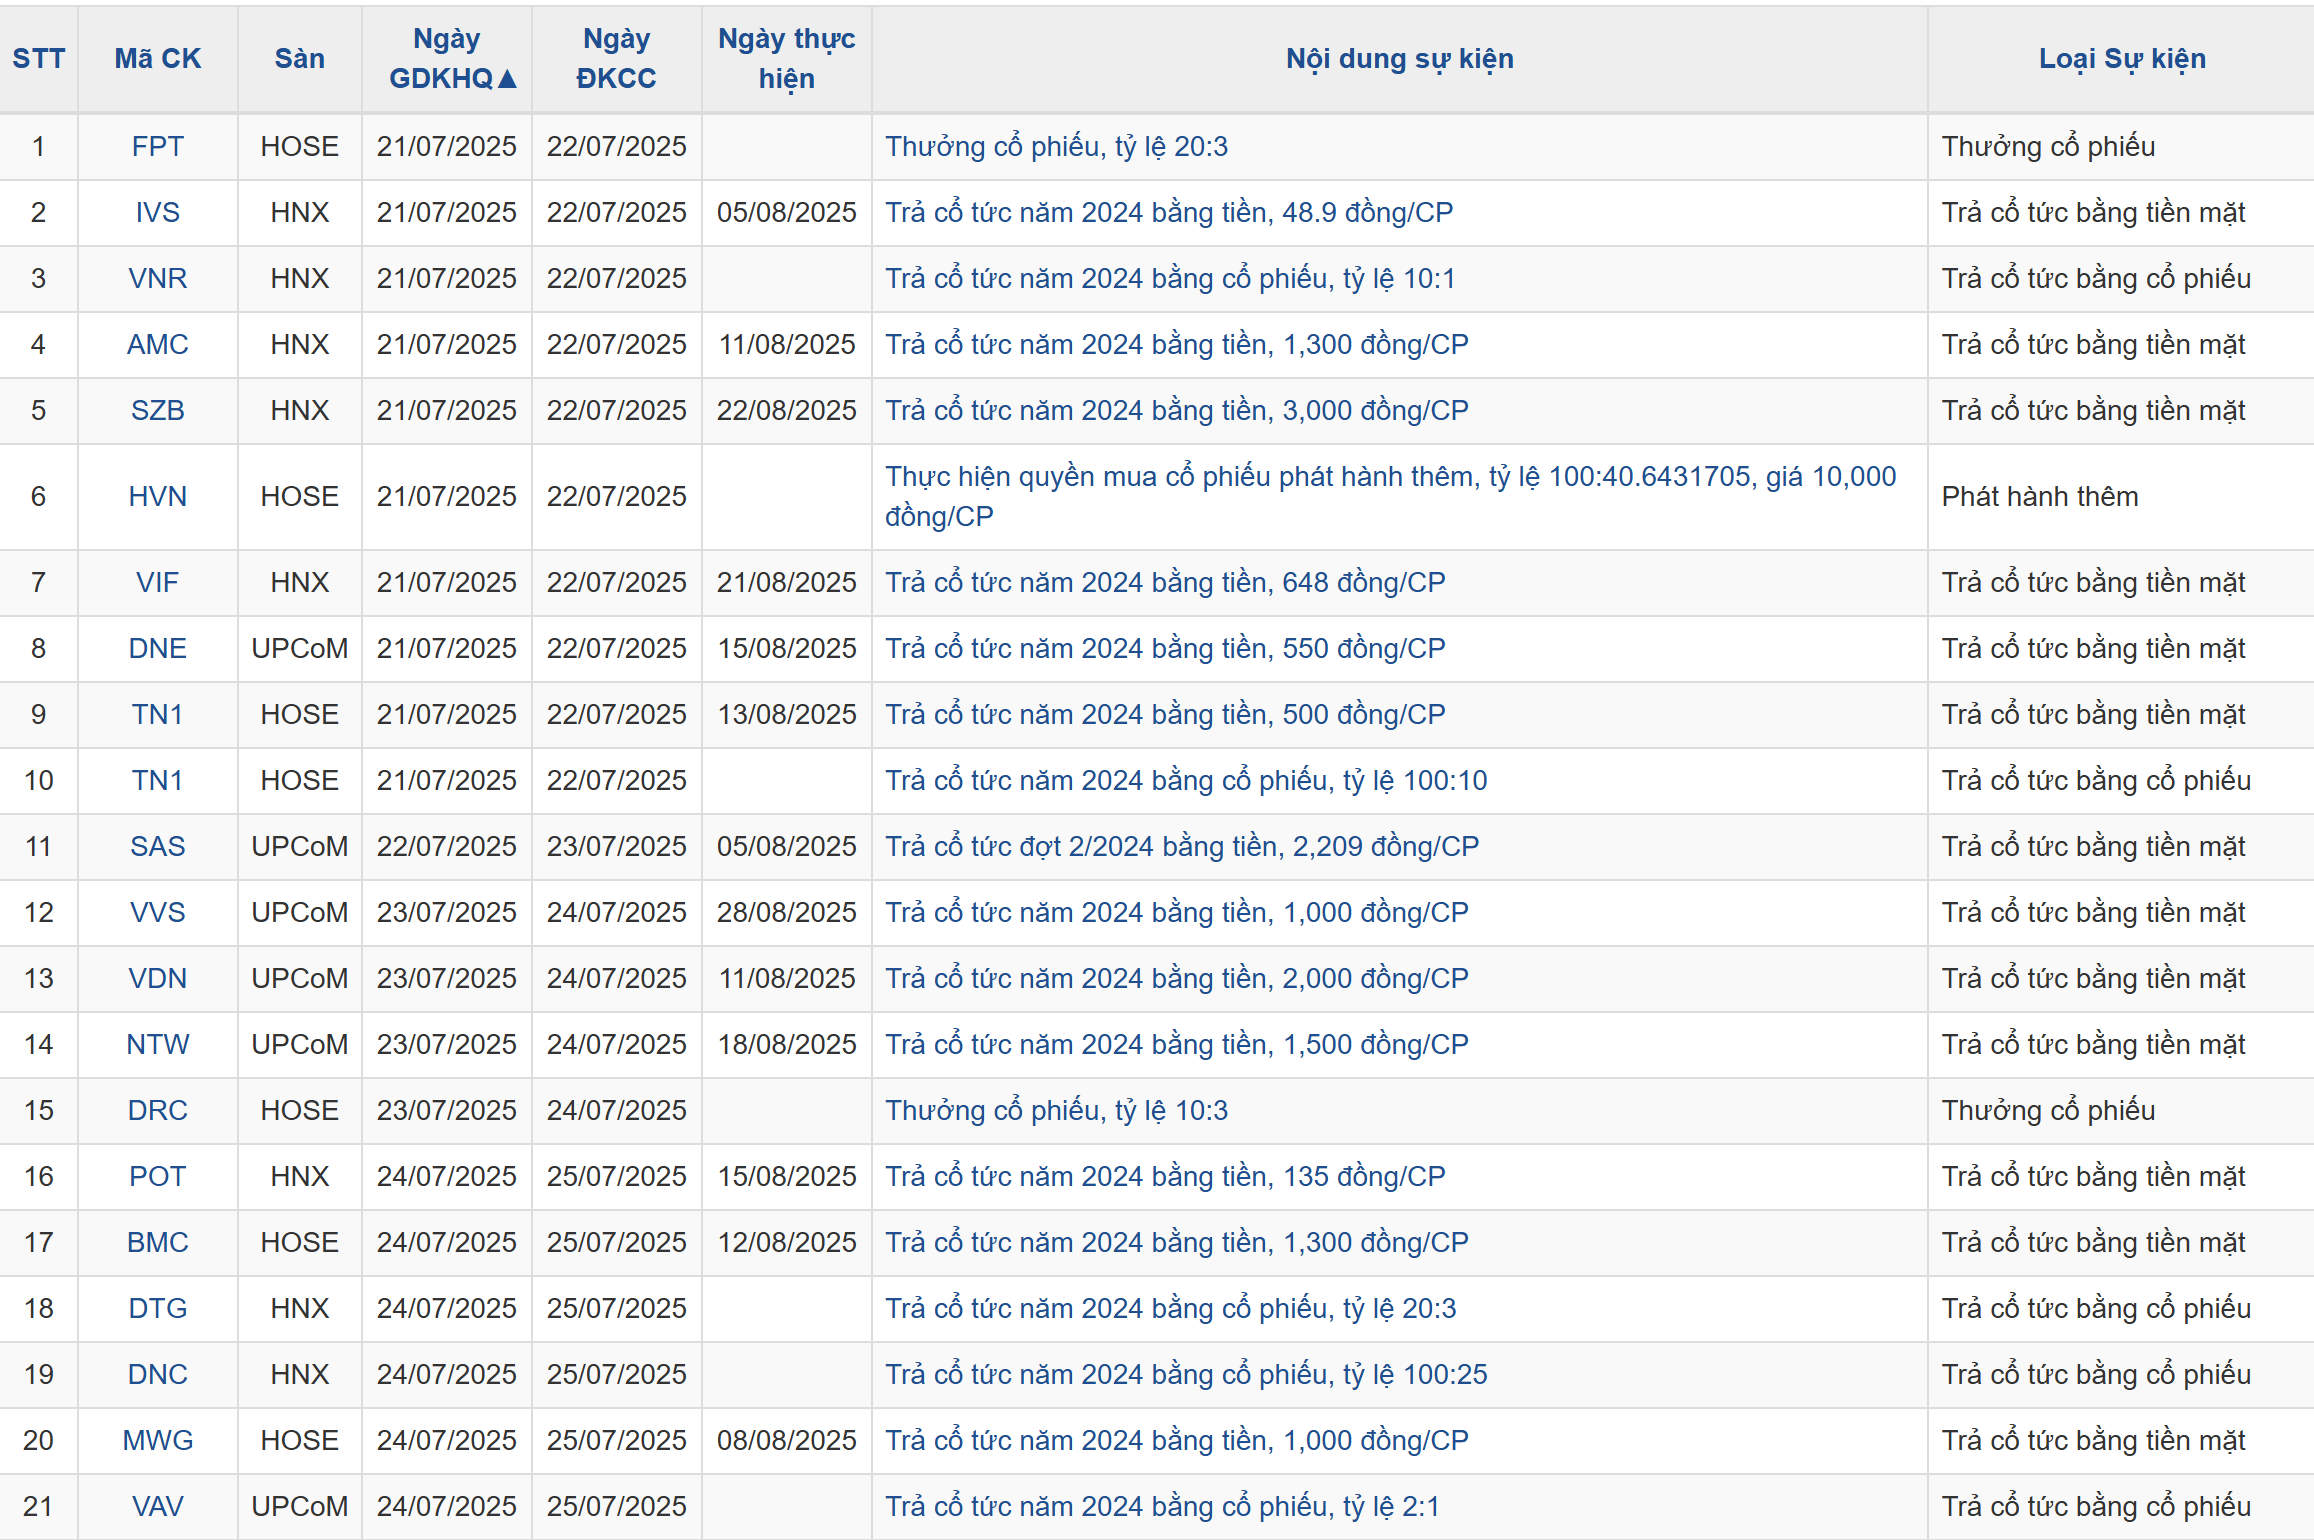This screenshot has width=2314, height=1540.
Task: Open VIF dividend event 648 đồng/CP
Action: (x=1165, y=582)
